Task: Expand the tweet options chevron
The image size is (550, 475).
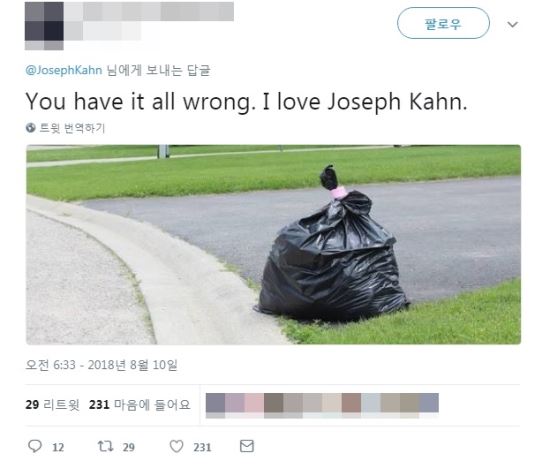Action: pos(512,24)
